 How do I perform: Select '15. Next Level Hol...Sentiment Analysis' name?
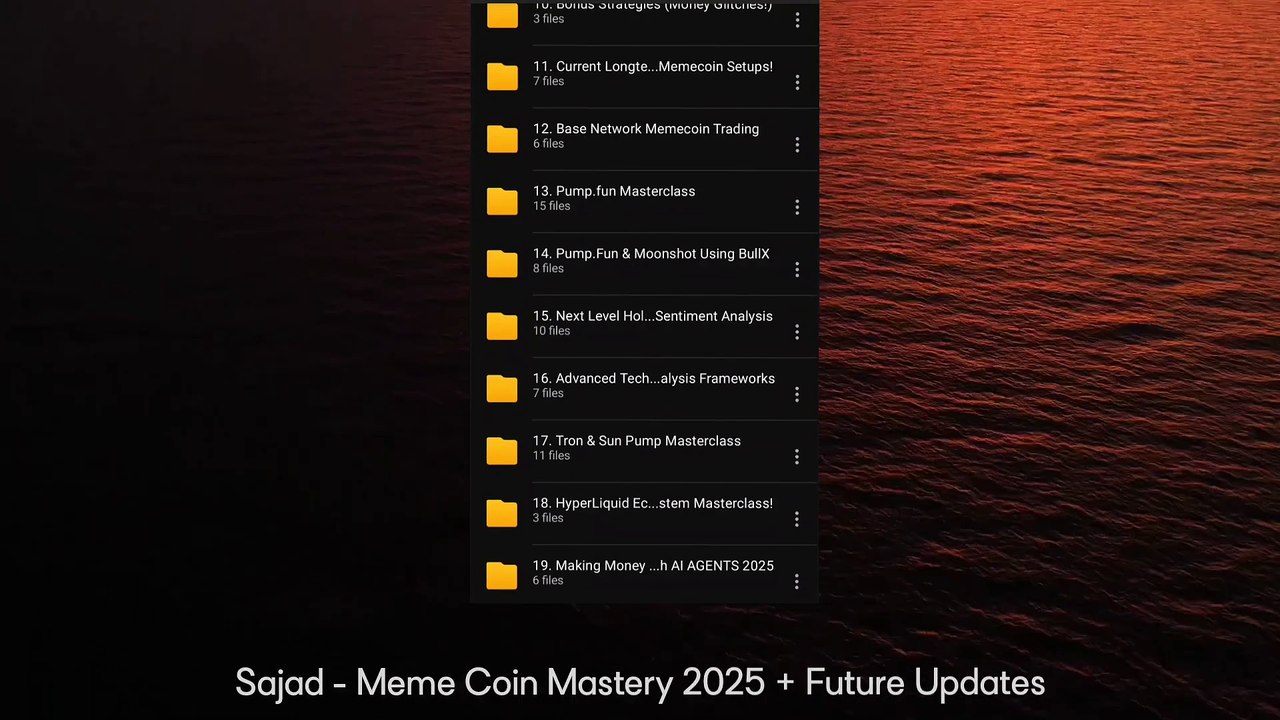click(x=653, y=316)
